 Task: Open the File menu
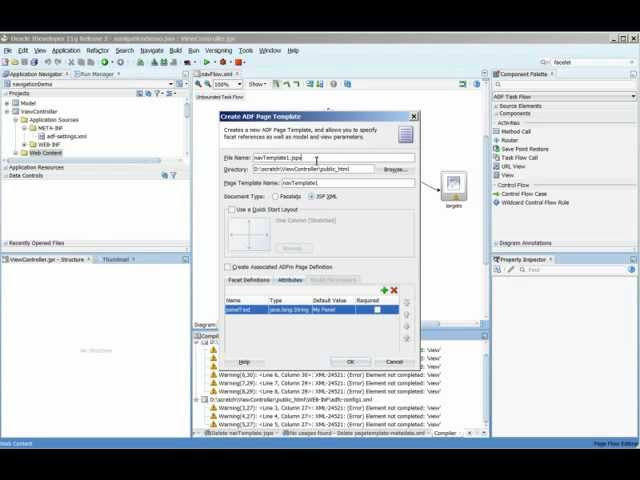tap(8, 51)
